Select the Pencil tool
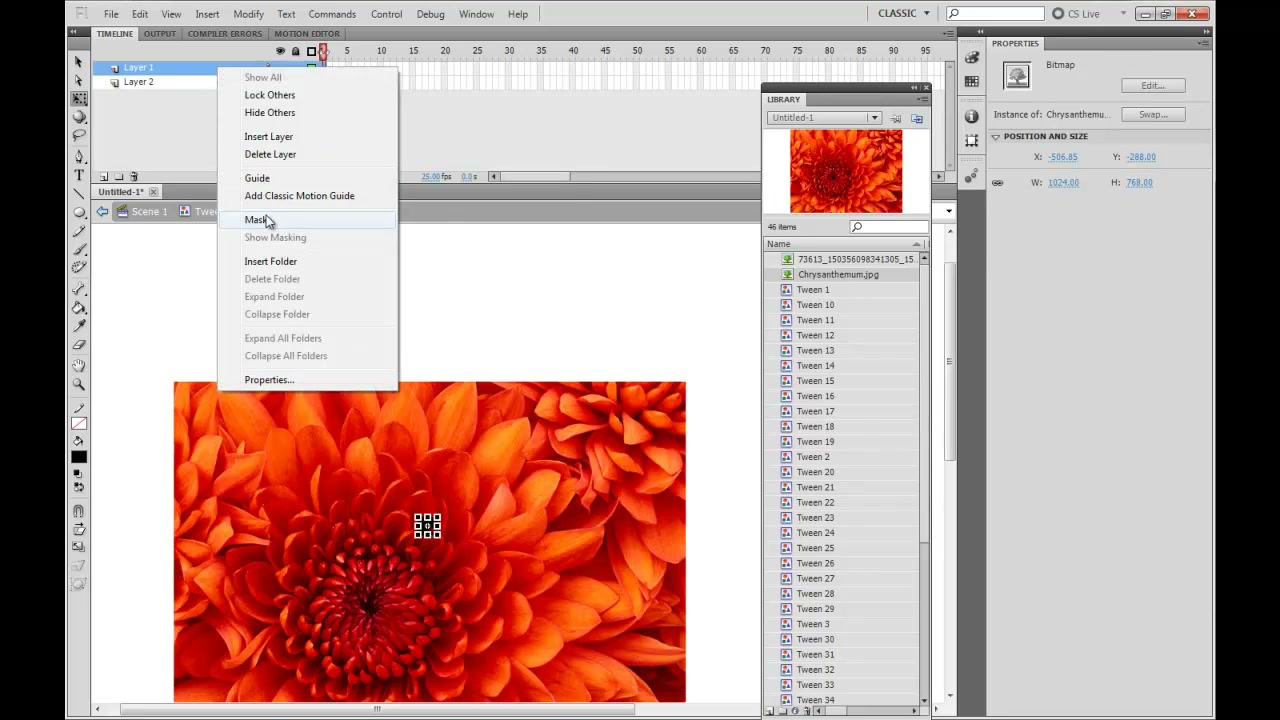This screenshot has width=1280, height=720. pos(79,231)
